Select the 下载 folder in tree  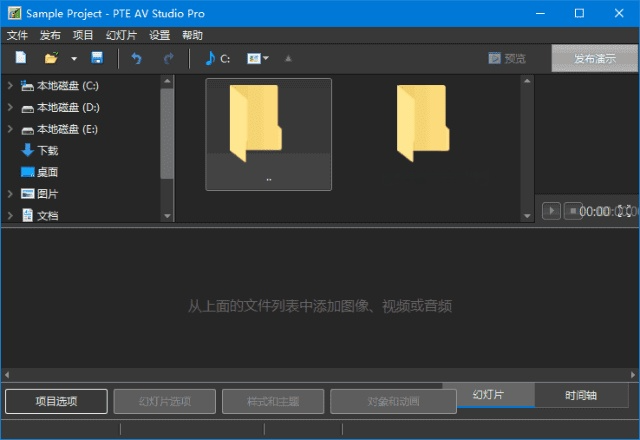click(x=47, y=151)
